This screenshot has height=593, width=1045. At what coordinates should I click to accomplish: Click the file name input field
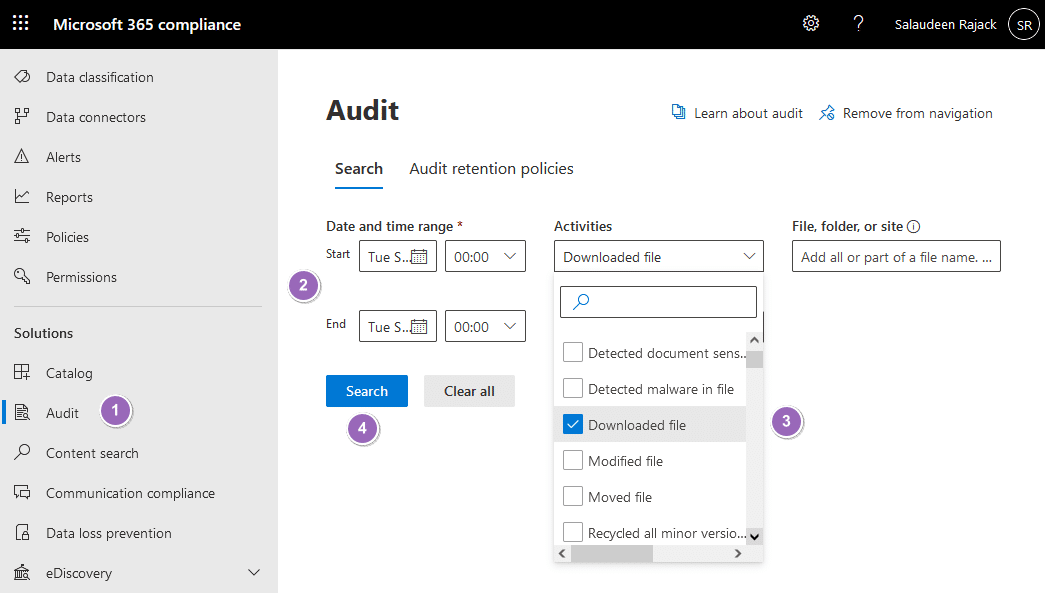895,255
